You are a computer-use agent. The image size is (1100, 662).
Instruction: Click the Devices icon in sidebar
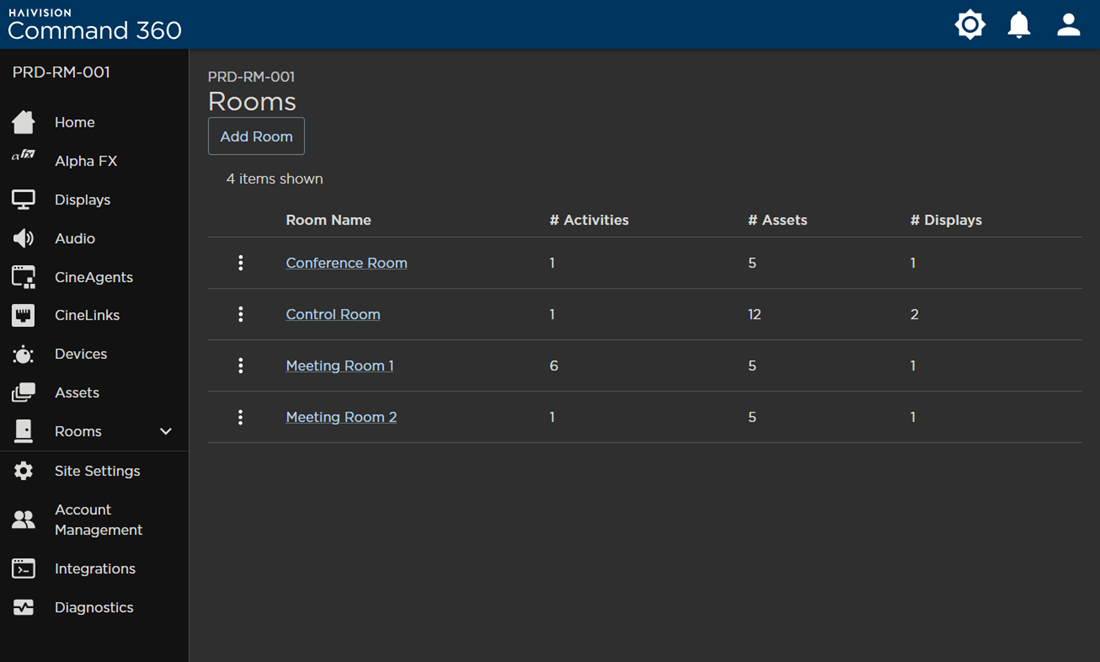point(23,354)
